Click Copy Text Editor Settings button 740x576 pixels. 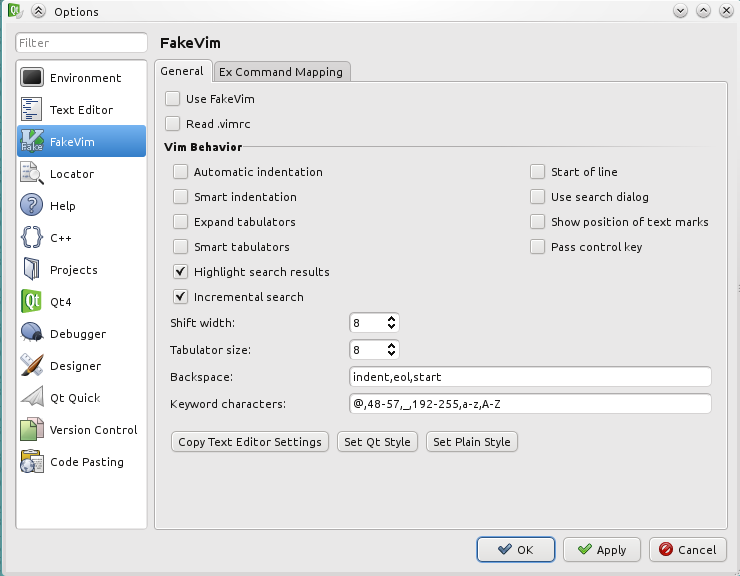pyautogui.click(x=250, y=442)
